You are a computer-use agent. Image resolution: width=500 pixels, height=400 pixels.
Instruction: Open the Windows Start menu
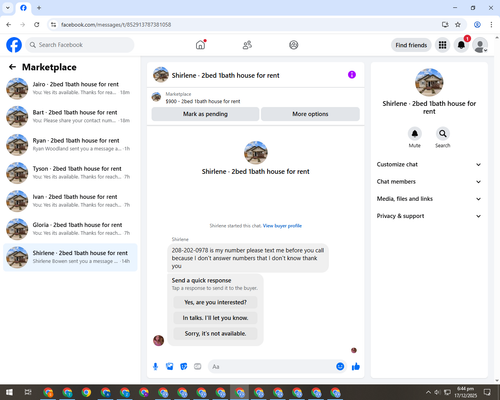[9, 392]
